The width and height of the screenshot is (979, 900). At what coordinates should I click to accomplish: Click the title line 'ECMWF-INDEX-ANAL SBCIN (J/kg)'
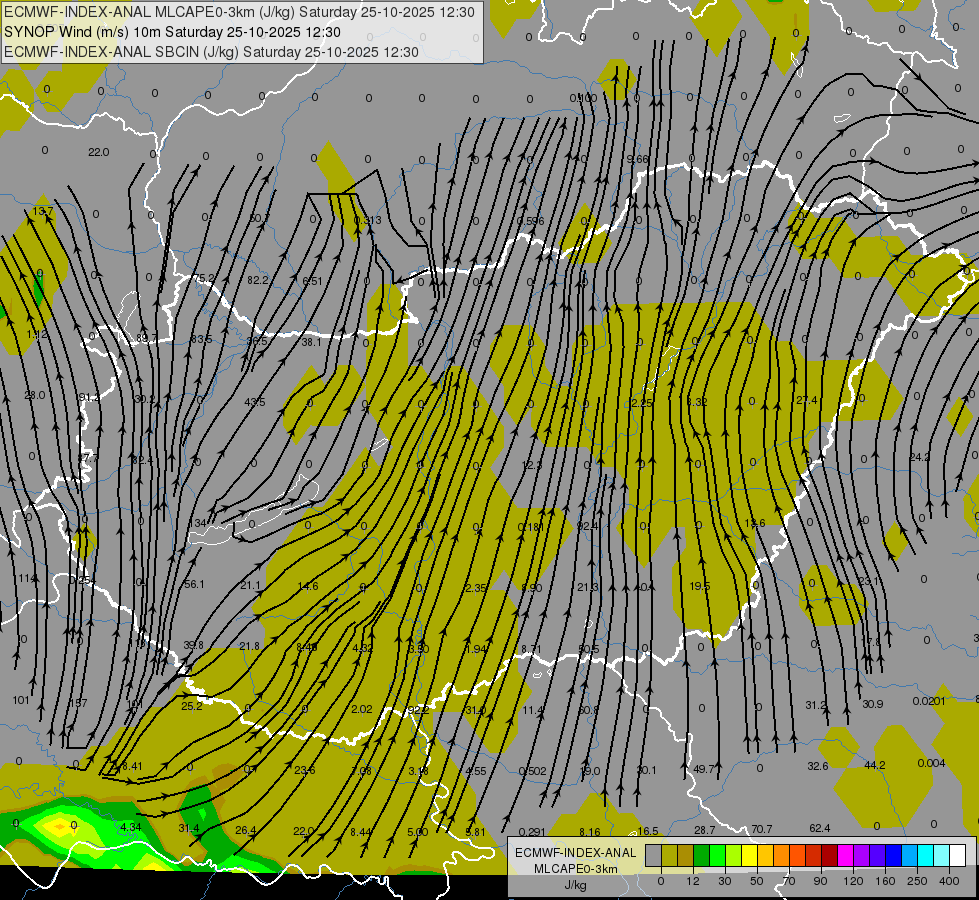click(x=121, y=52)
